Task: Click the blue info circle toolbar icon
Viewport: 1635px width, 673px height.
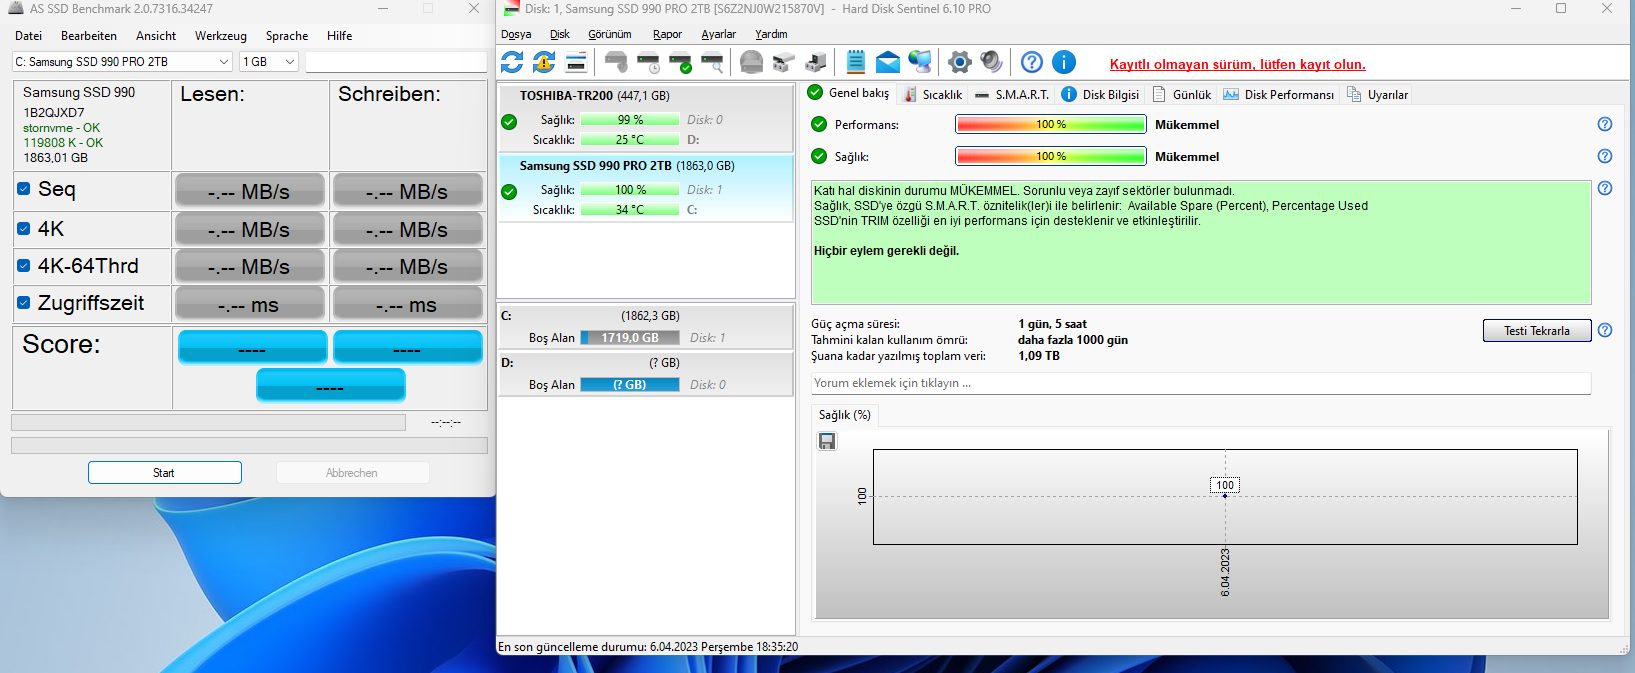Action: pyautogui.click(x=1064, y=62)
